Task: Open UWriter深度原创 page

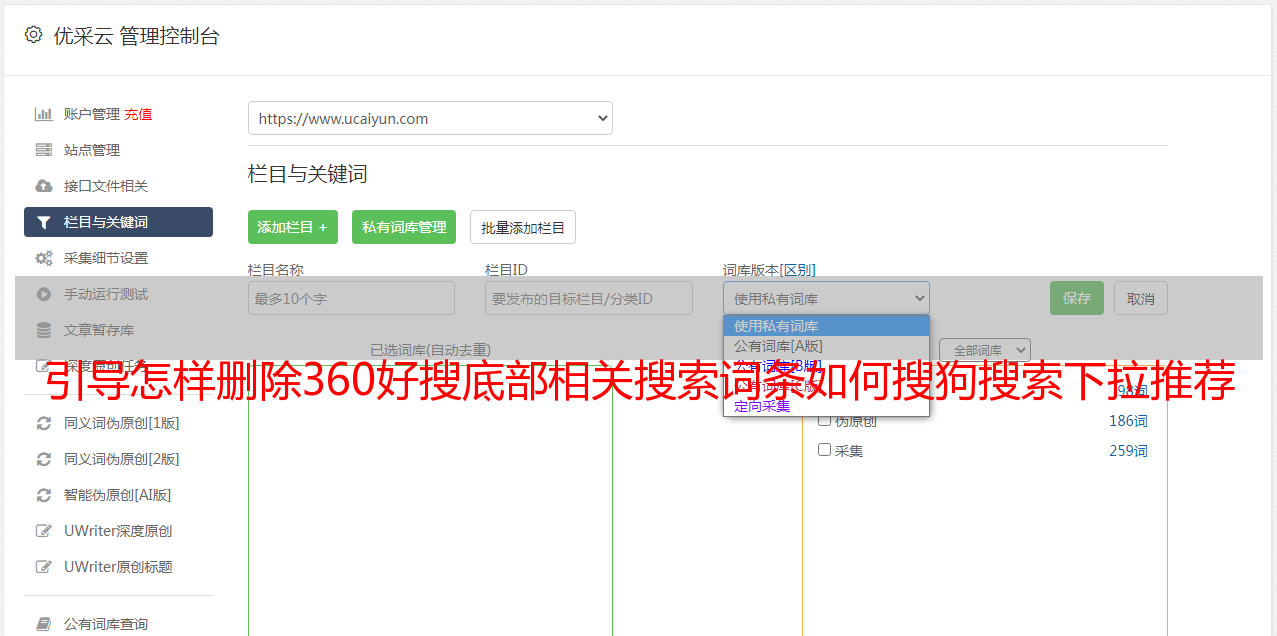Action: pyautogui.click(x=118, y=531)
